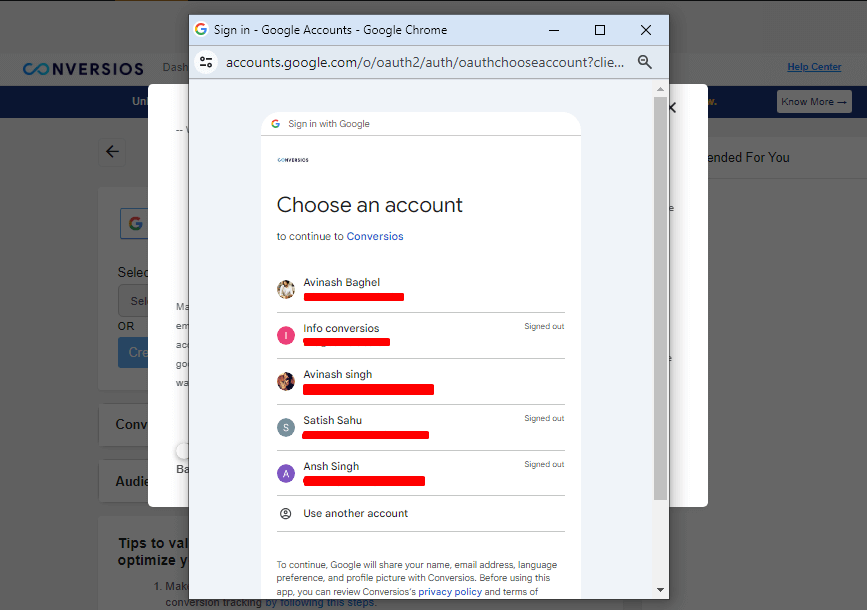The width and height of the screenshot is (867, 610).
Task: Choose the Satish Sahu account
Action: pos(421,427)
